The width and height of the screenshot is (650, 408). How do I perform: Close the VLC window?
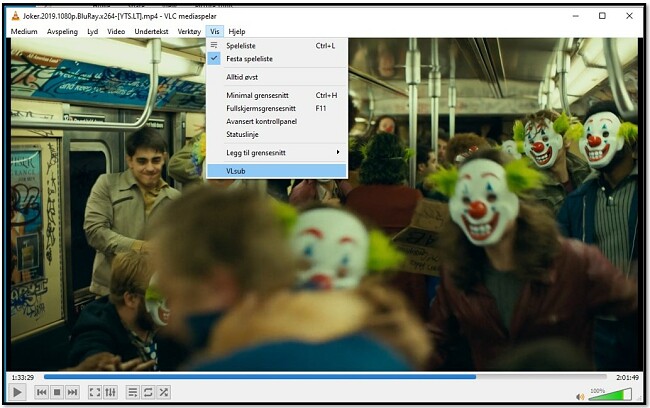point(629,16)
